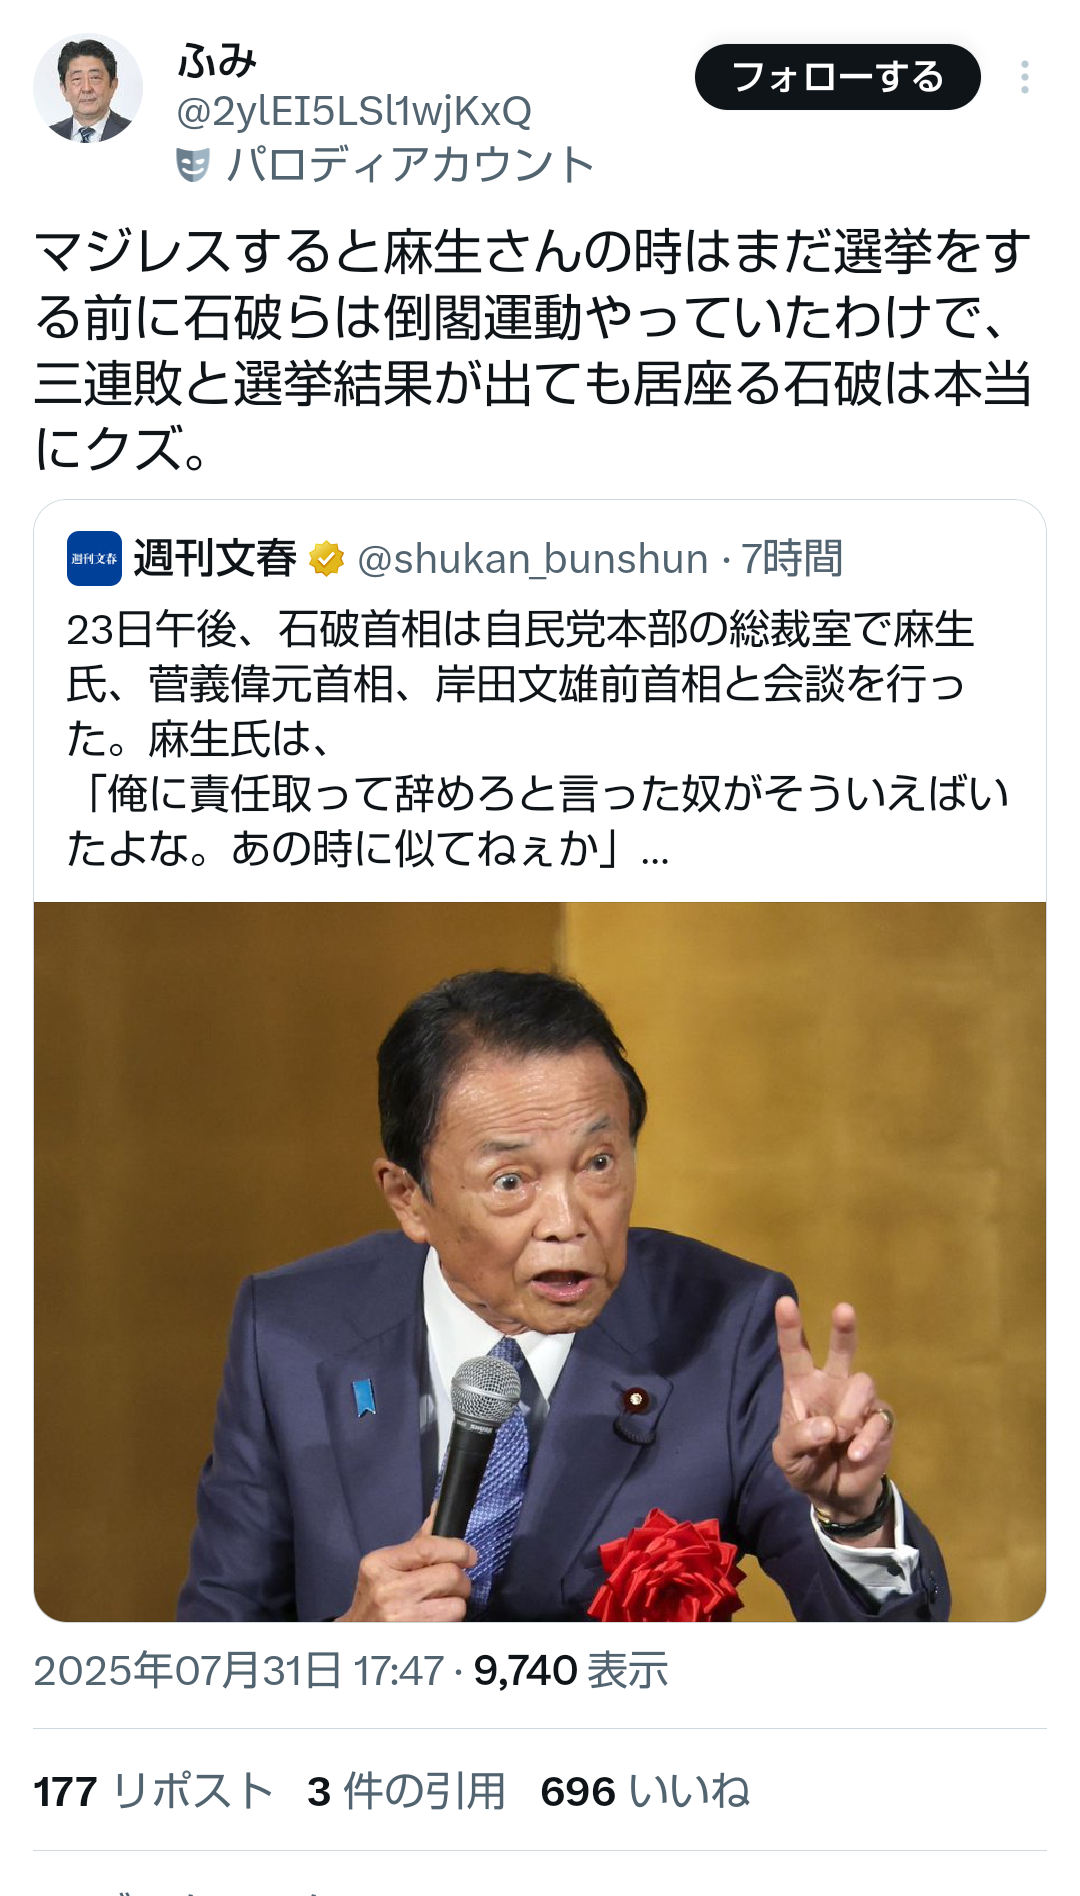Tap the 7時間 quoted post time
The width and height of the screenshot is (1080, 1896).
point(792,559)
